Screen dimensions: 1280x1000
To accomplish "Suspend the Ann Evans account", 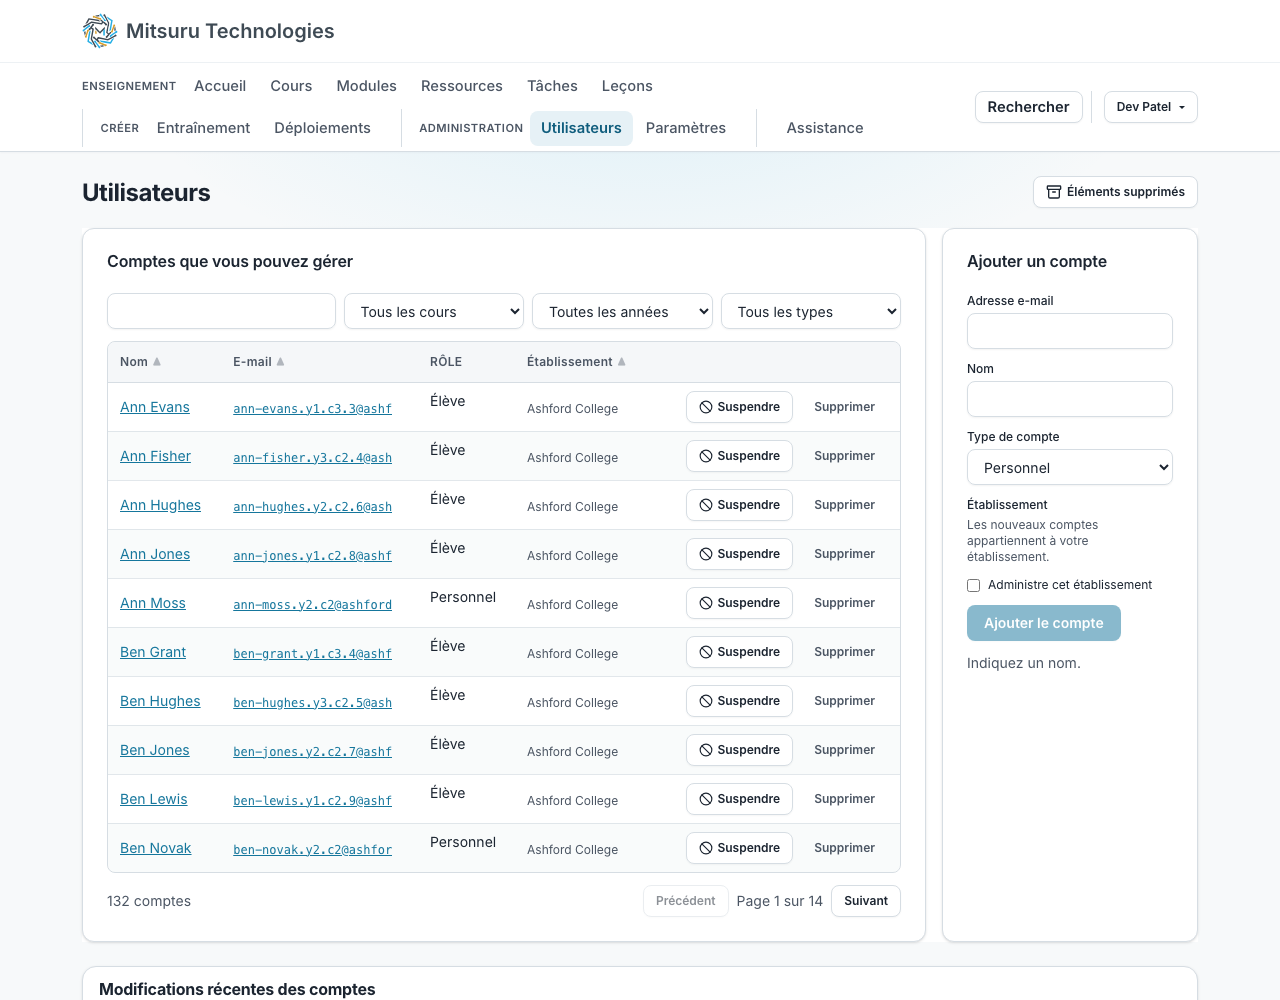I will pos(739,407).
